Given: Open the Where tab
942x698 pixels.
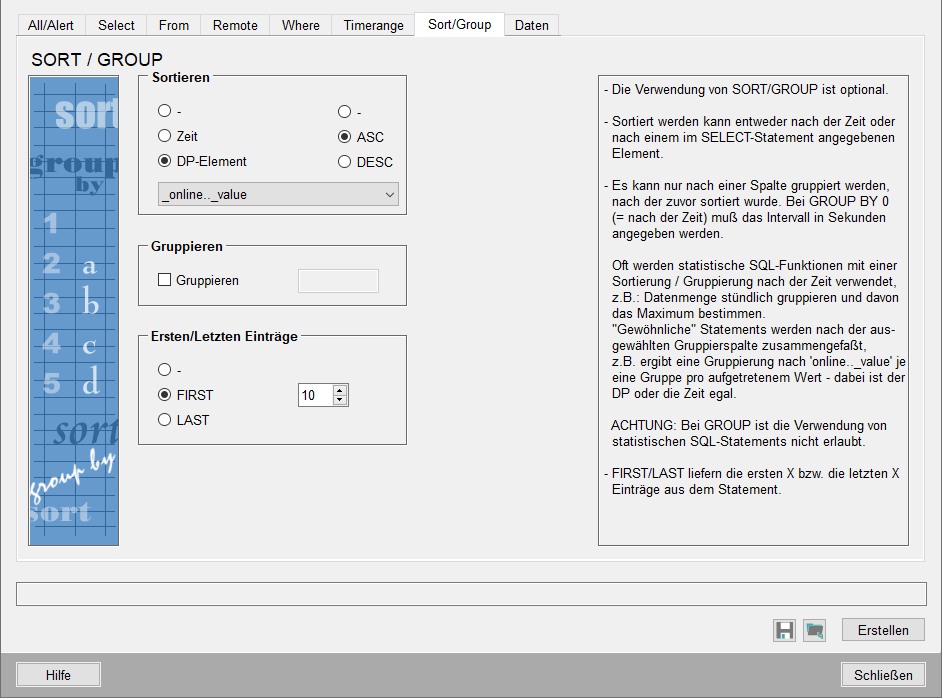Looking at the screenshot, I should click(x=301, y=25).
